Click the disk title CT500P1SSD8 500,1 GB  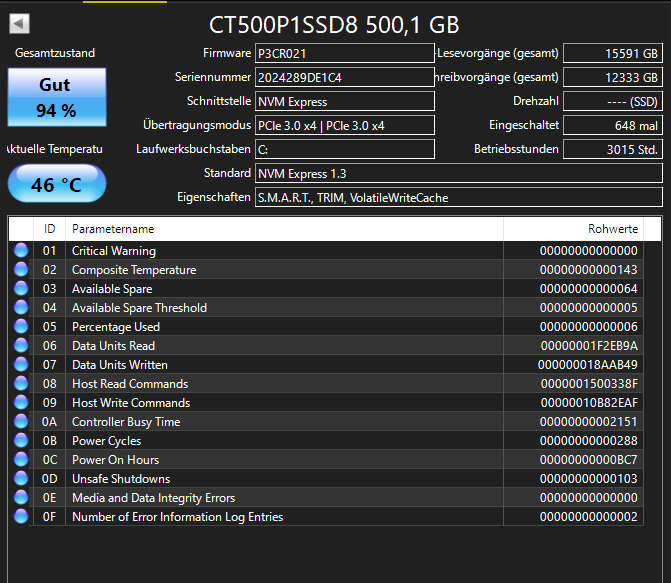tap(334, 25)
